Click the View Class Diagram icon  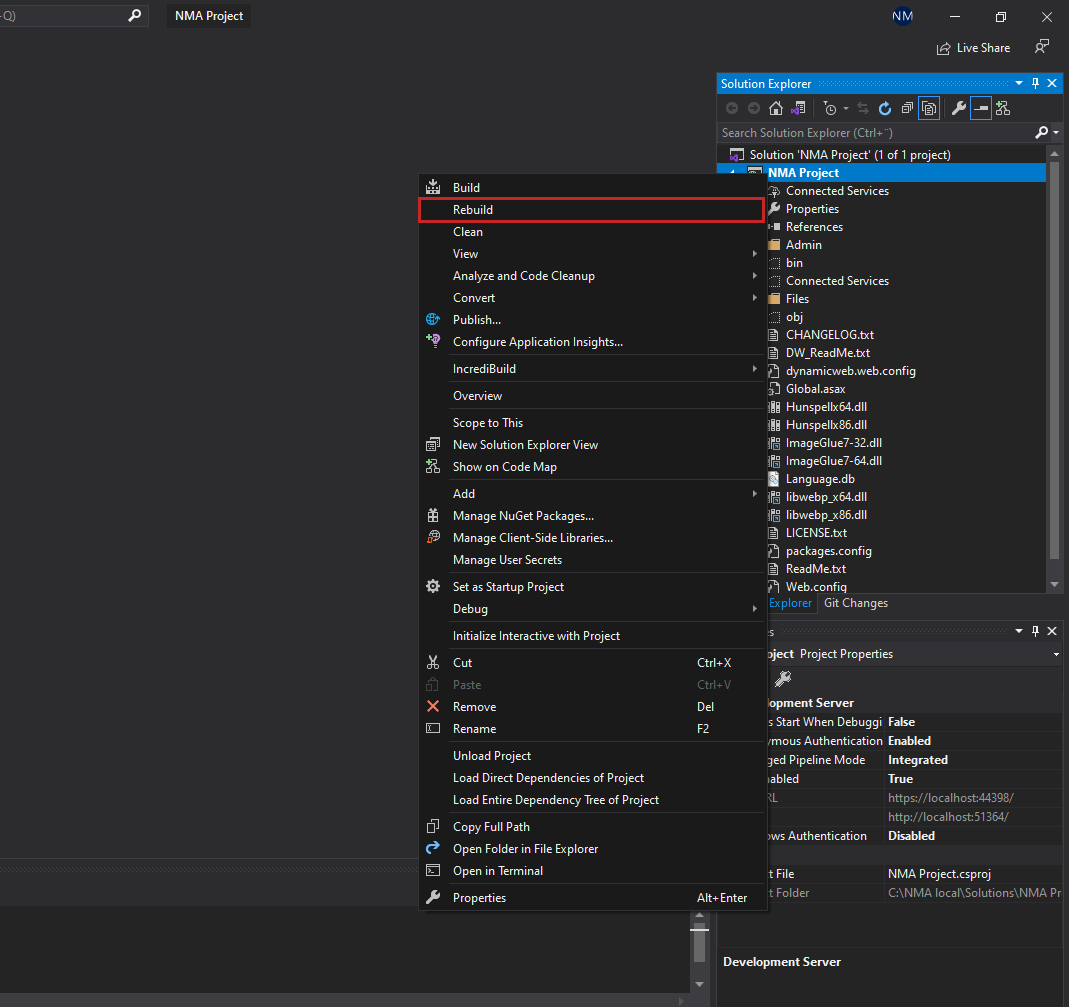(1003, 108)
